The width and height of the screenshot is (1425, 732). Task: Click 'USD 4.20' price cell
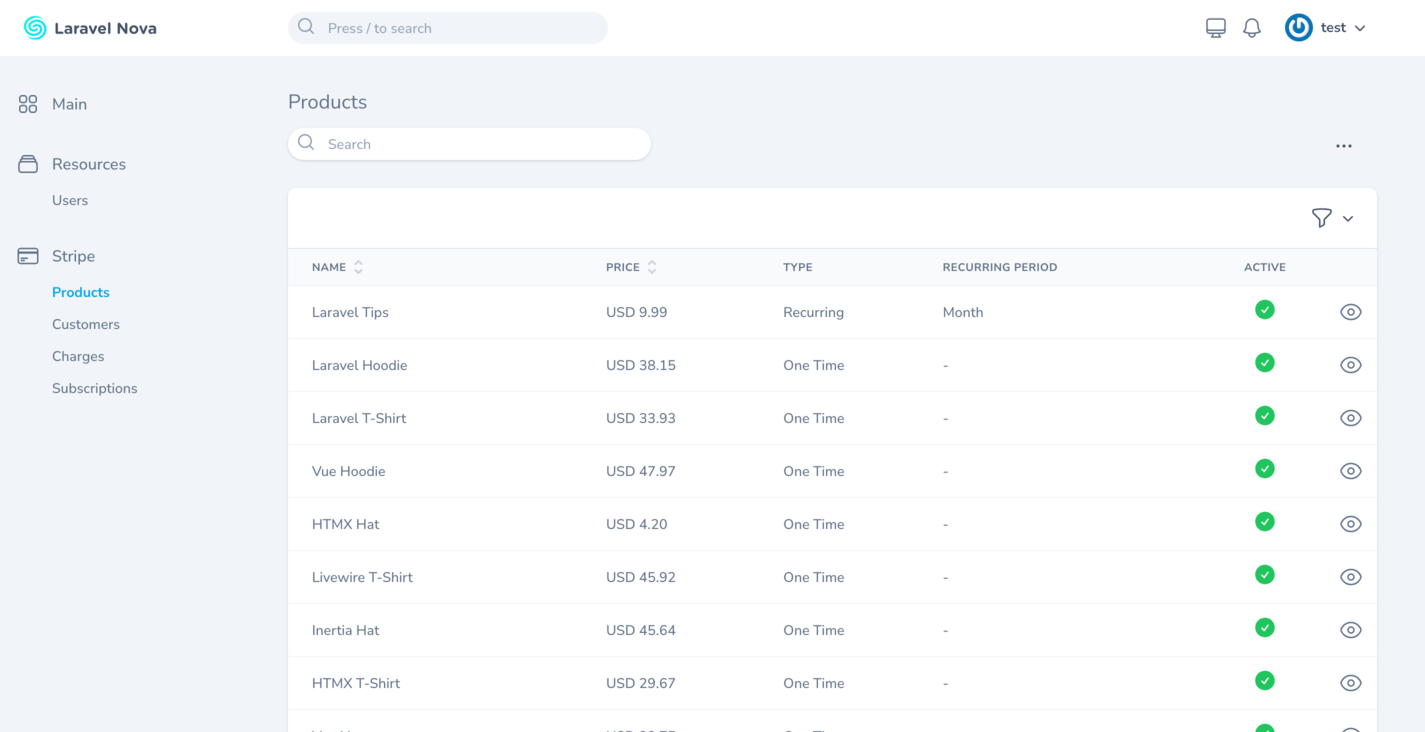tap(637, 524)
